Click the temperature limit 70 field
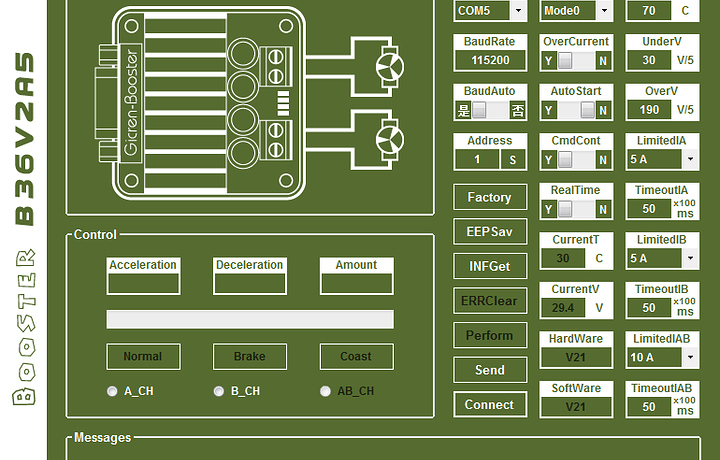The width and height of the screenshot is (720, 460). 649,11
